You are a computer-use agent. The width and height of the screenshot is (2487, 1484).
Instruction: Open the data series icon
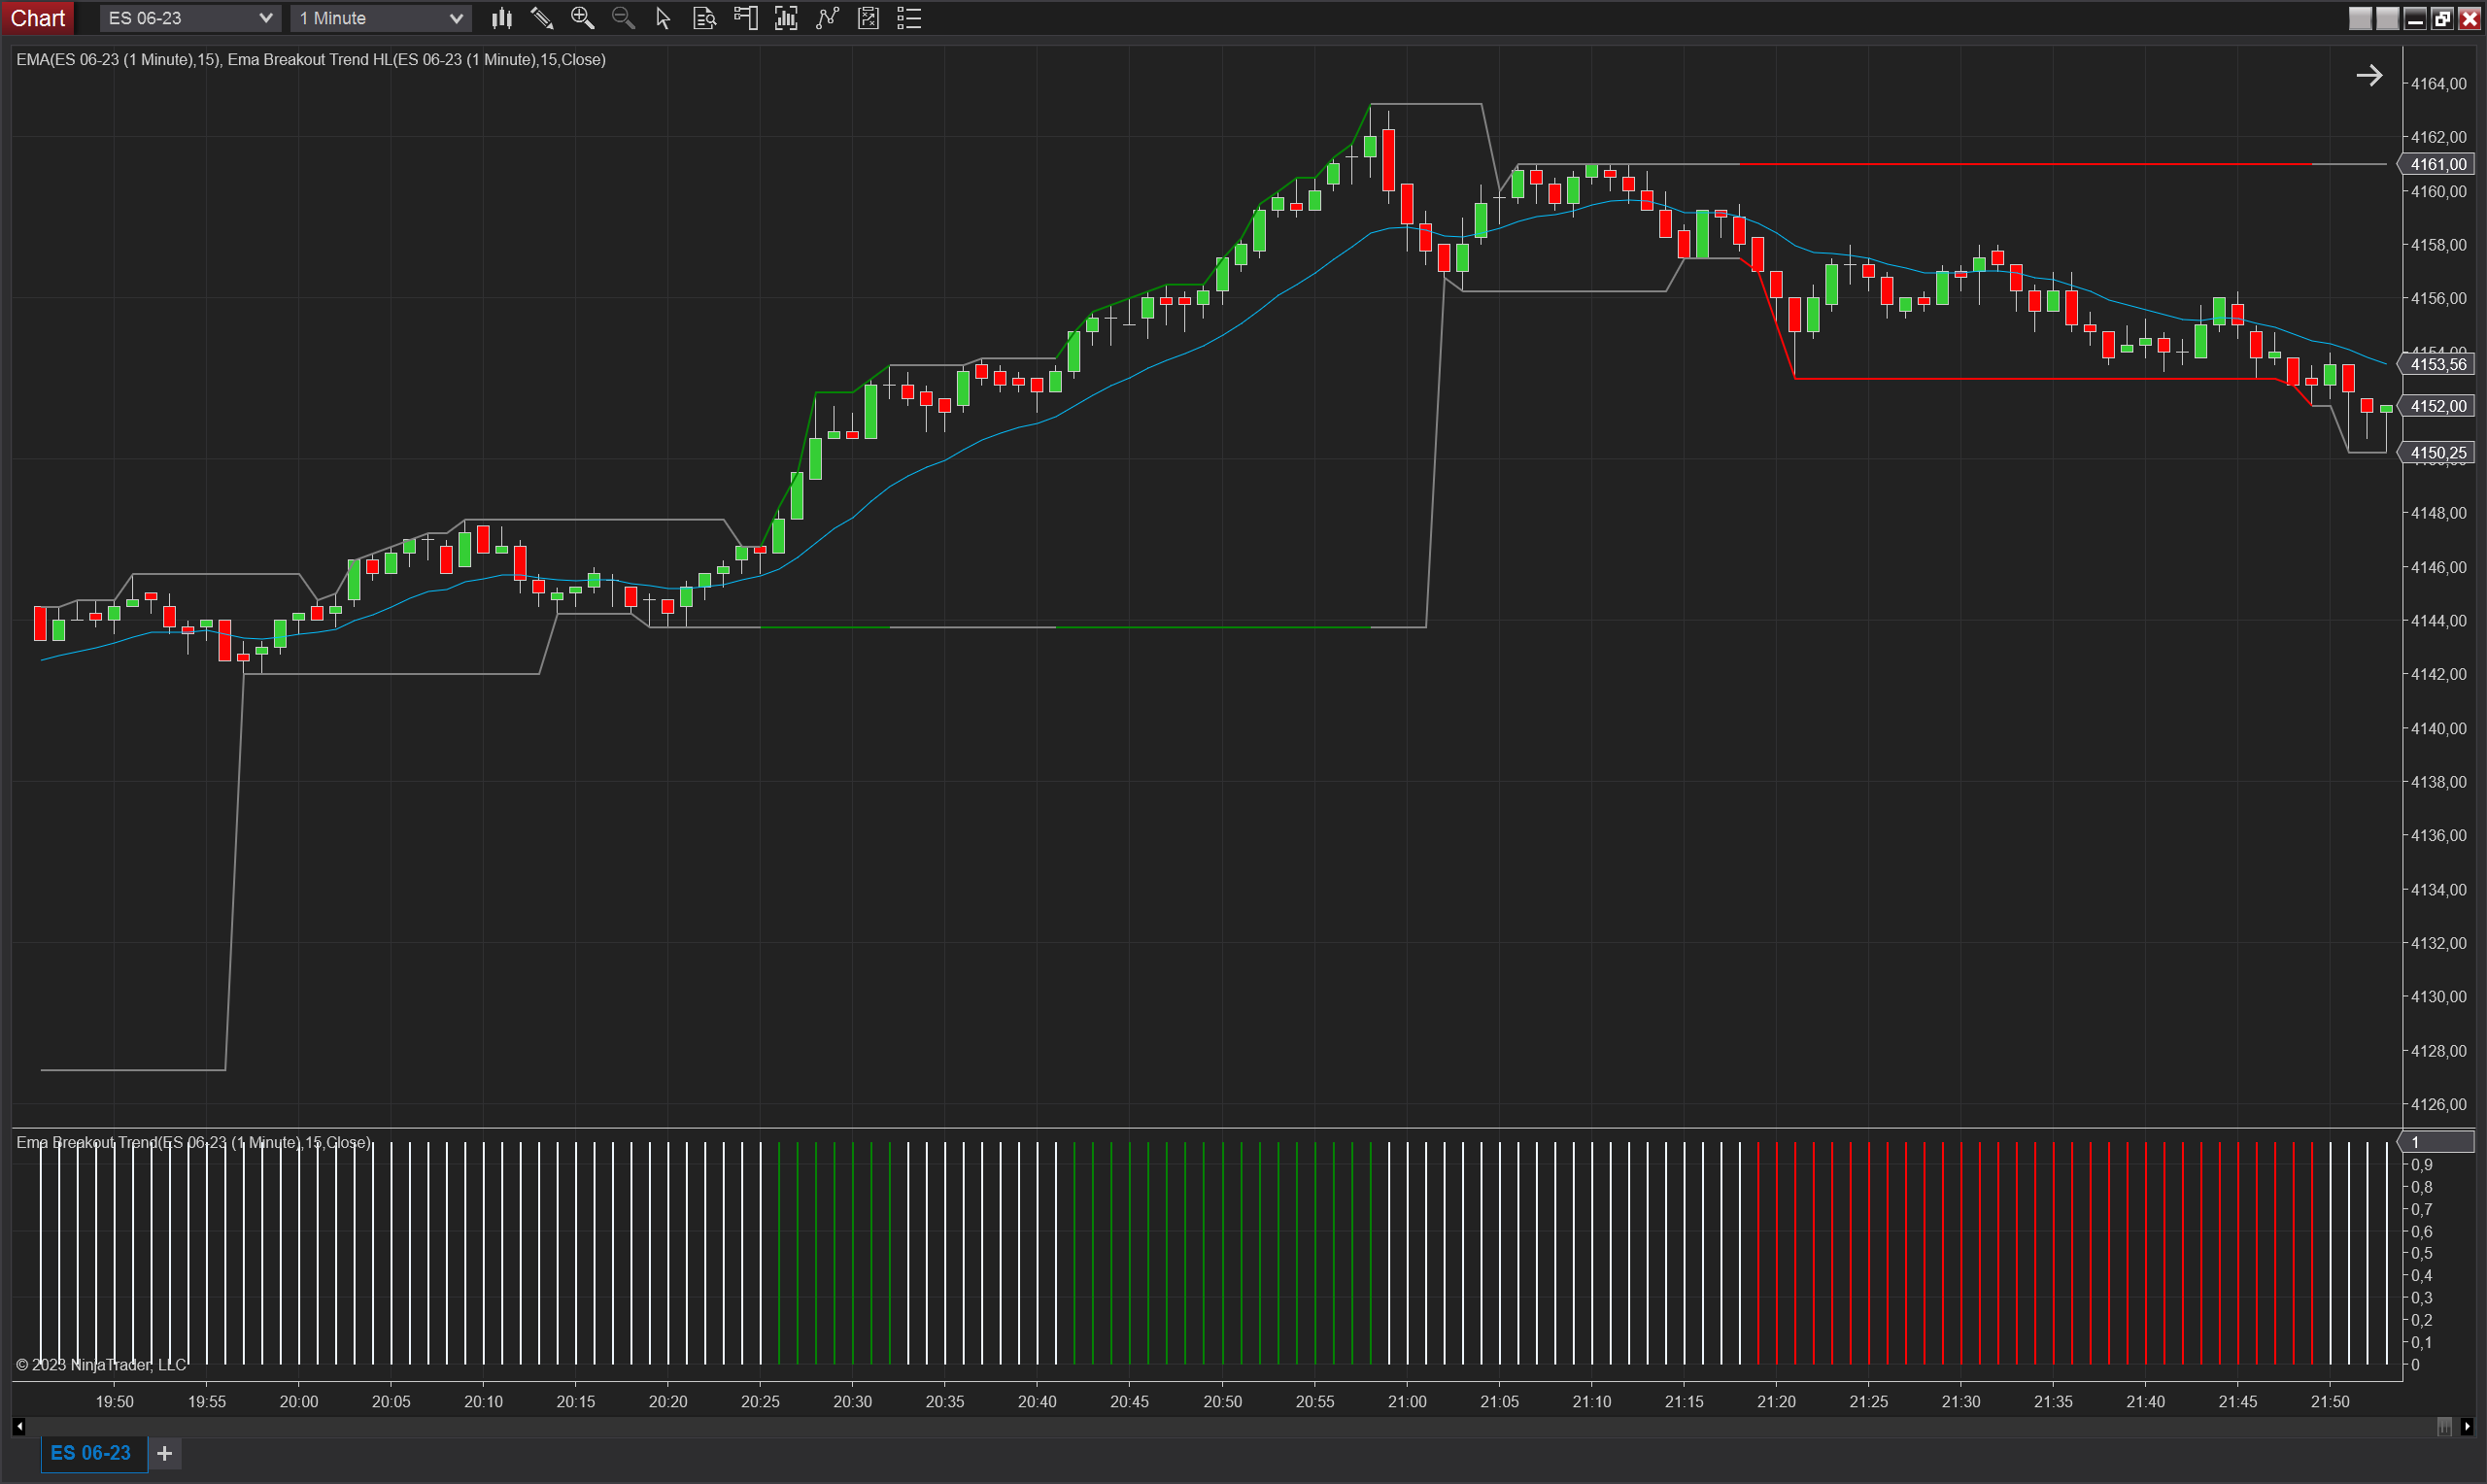click(x=786, y=18)
